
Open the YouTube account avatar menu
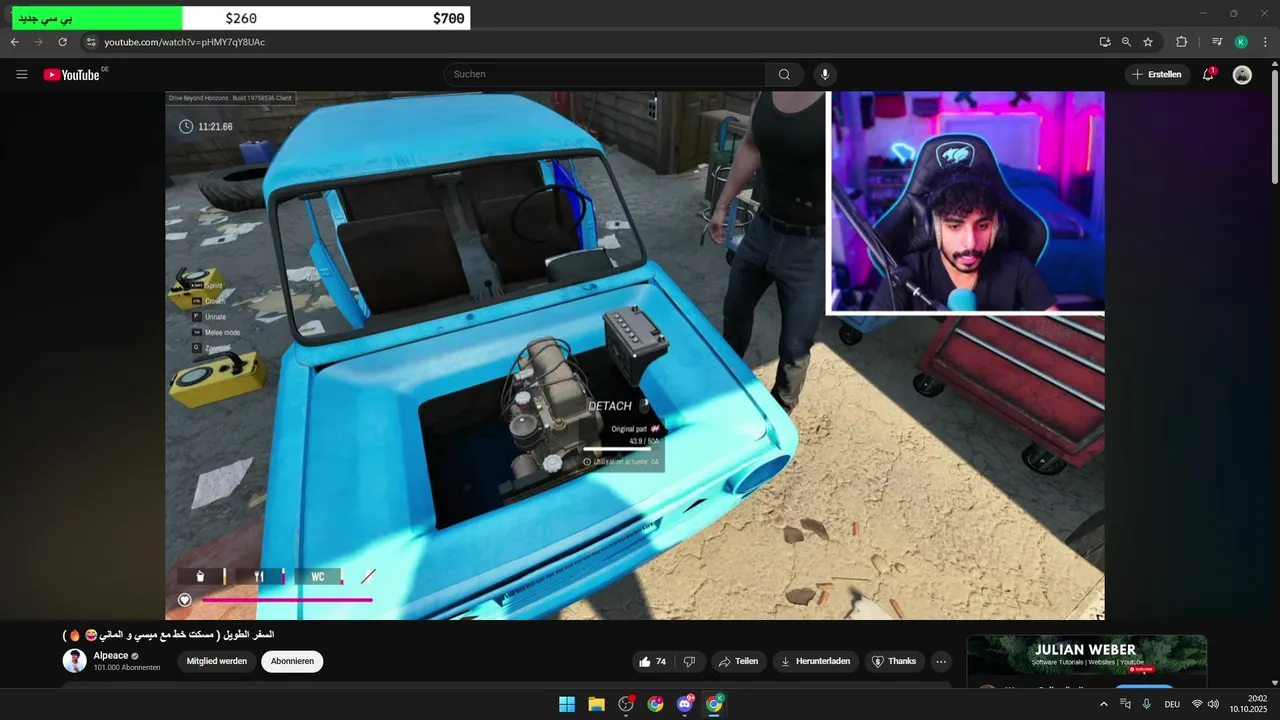click(1242, 74)
